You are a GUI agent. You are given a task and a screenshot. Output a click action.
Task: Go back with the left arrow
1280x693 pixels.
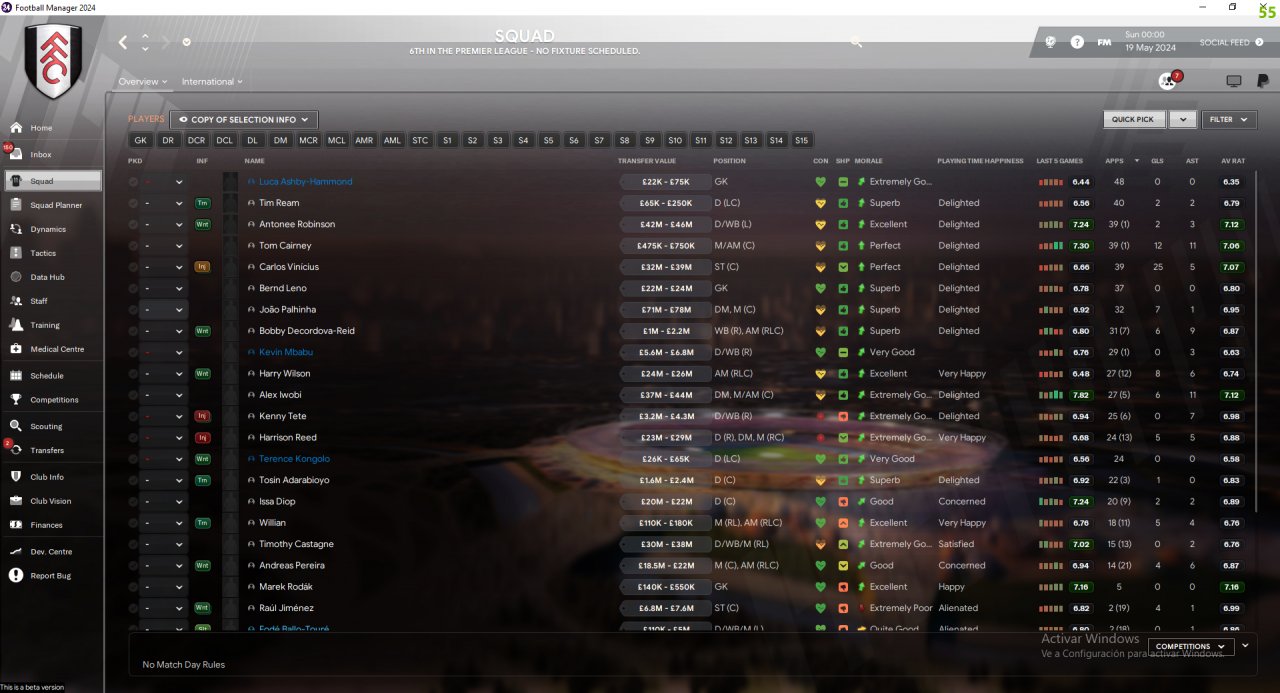pyautogui.click(x=123, y=42)
